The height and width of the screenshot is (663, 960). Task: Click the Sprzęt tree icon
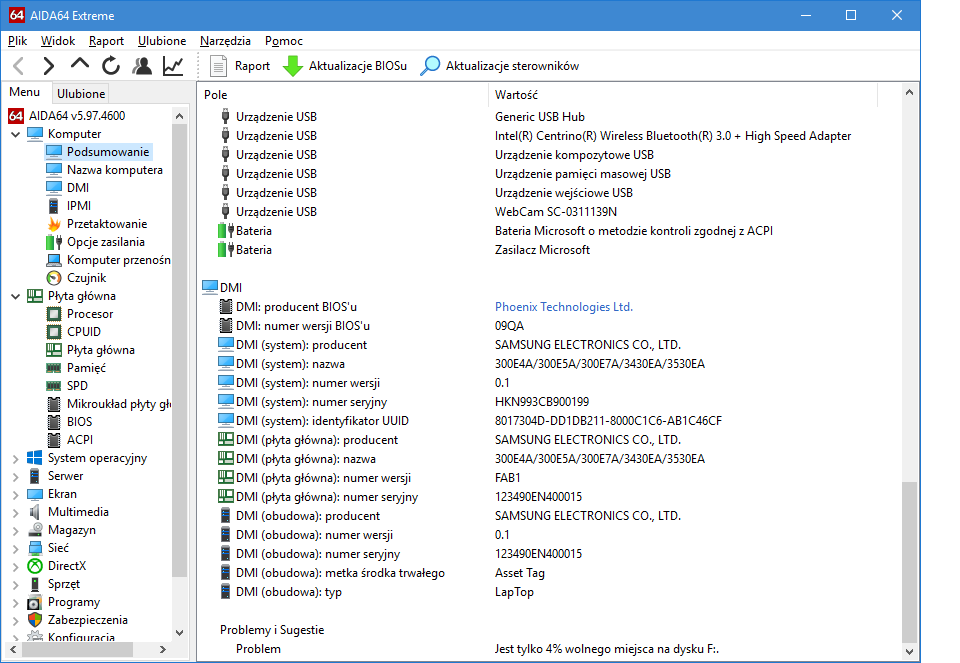(35, 584)
